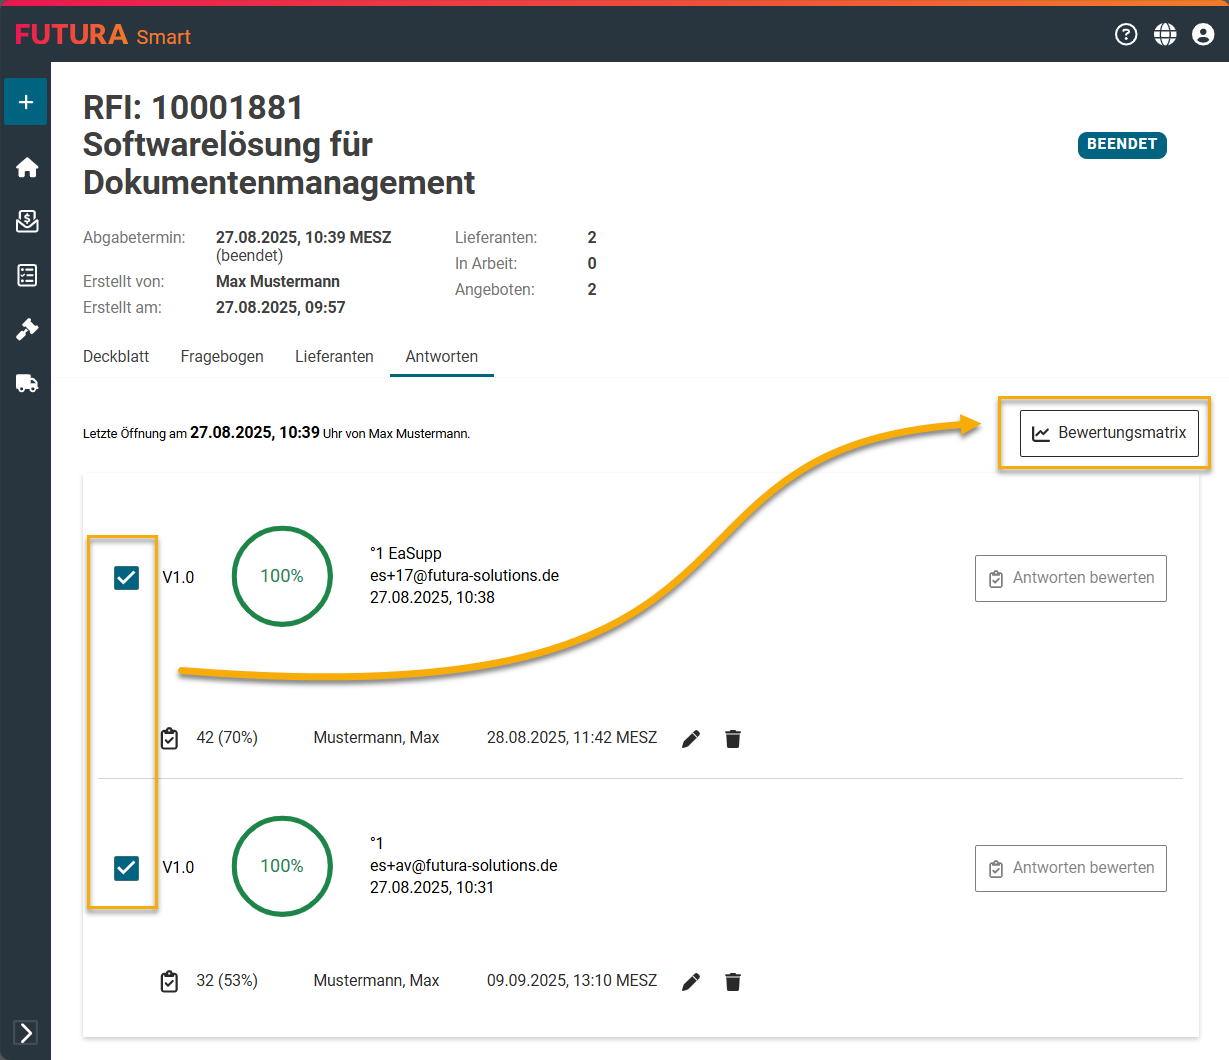Click the 100% progress circle of EaSupp
The image size is (1229, 1060).
click(282, 576)
